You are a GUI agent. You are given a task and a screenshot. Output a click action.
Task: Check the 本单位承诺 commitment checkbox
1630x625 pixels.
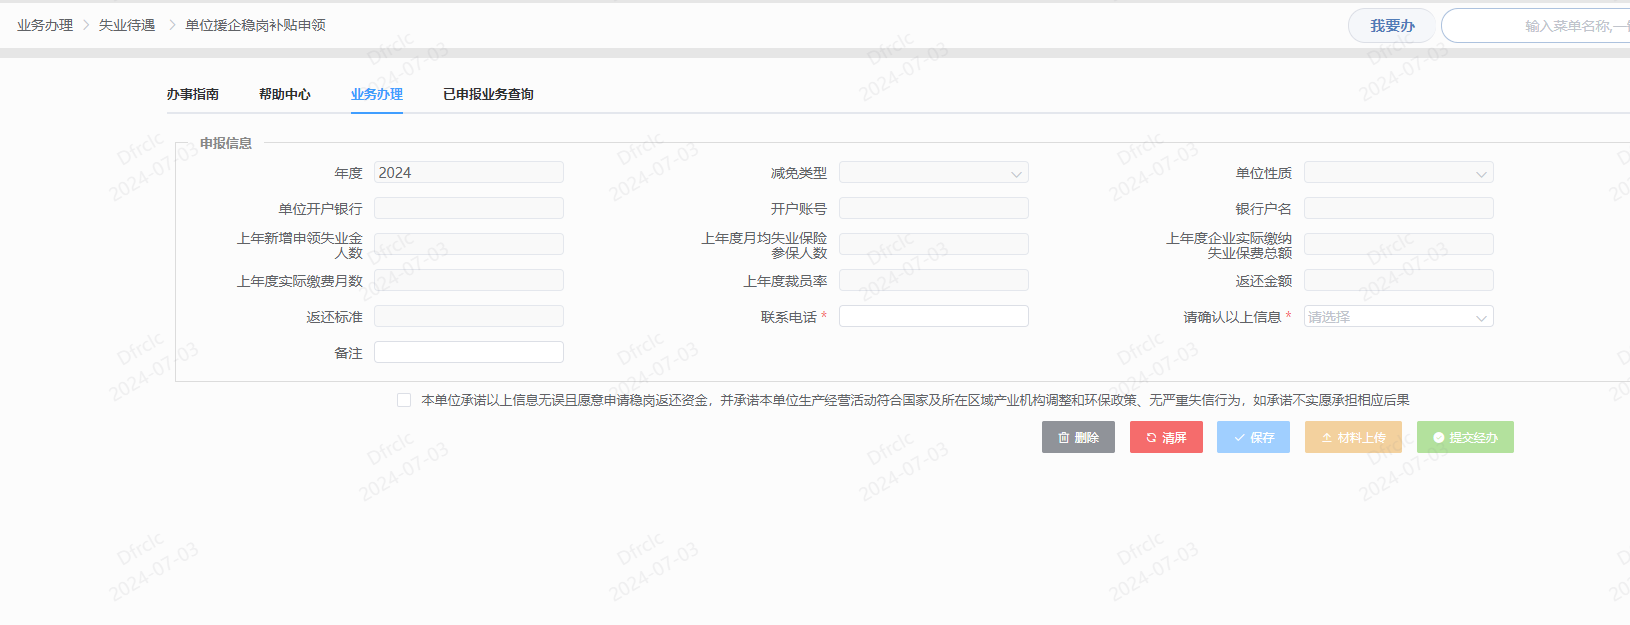pyautogui.click(x=404, y=400)
